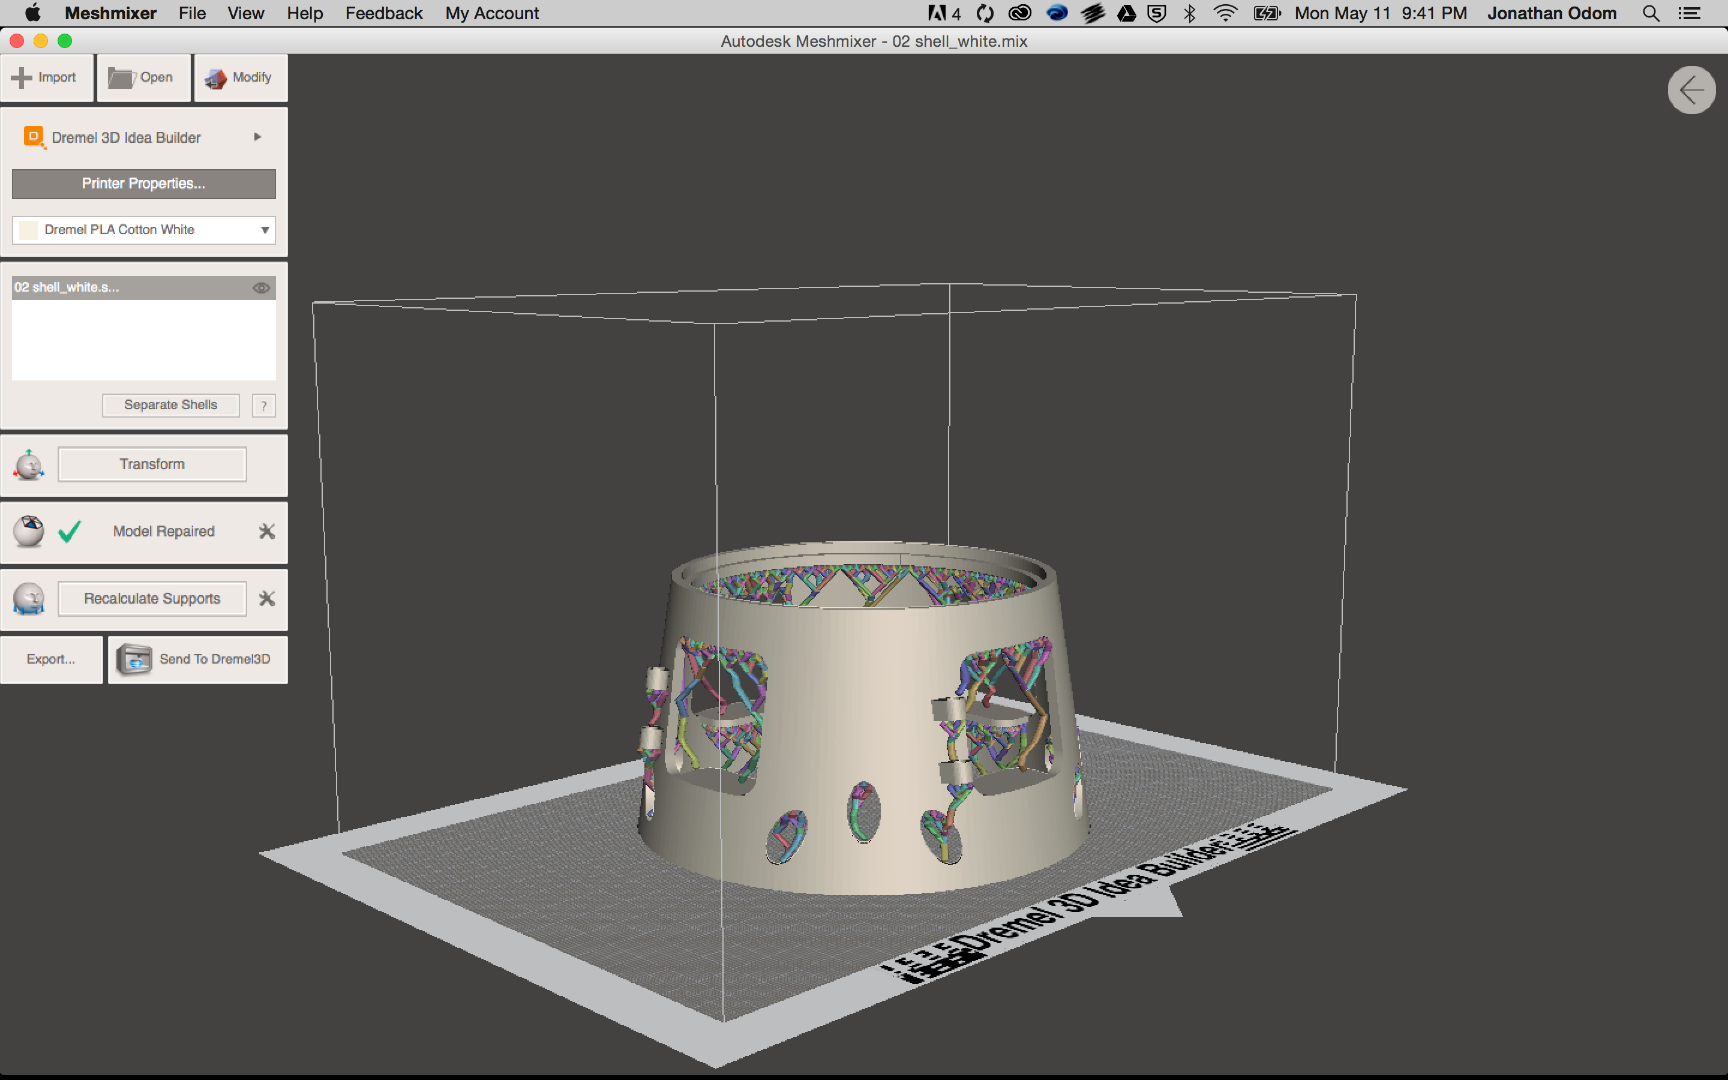This screenshot has height=1080, width=1728.
Task: Click the Export... button
Action: tap(51, 660)
